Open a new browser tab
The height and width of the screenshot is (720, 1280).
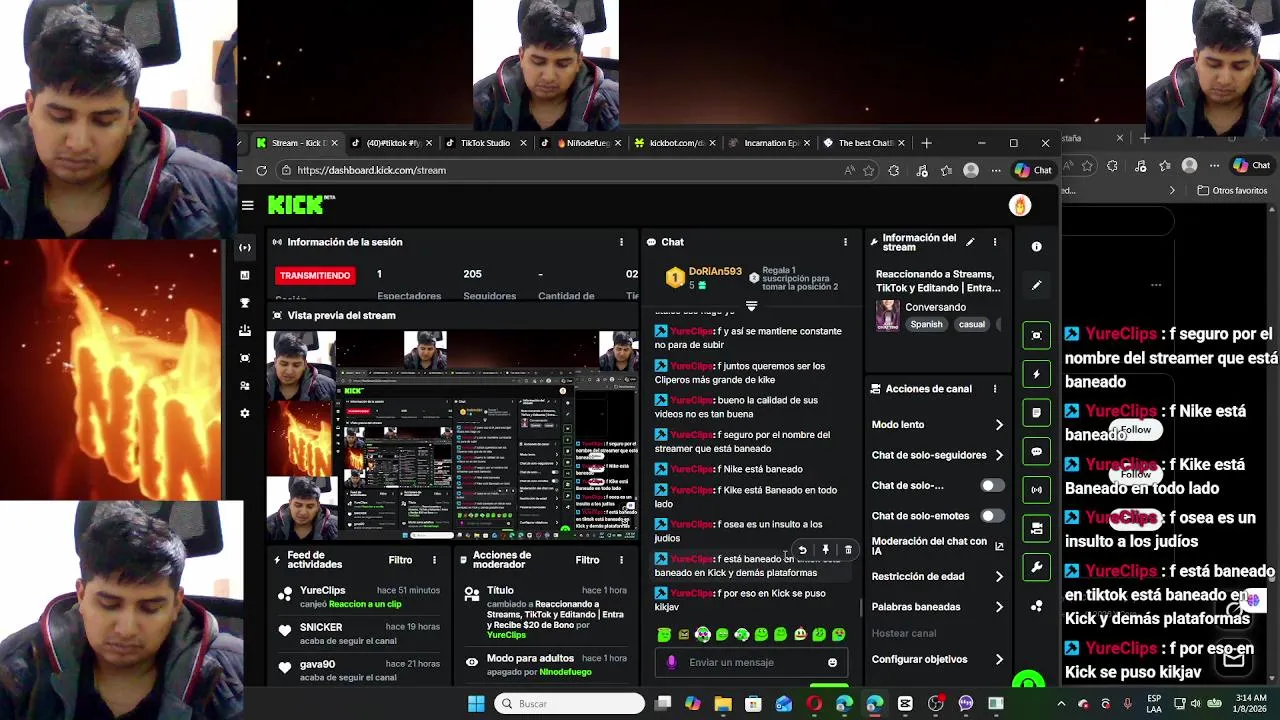pyautogui.click(x=926, y=143)
